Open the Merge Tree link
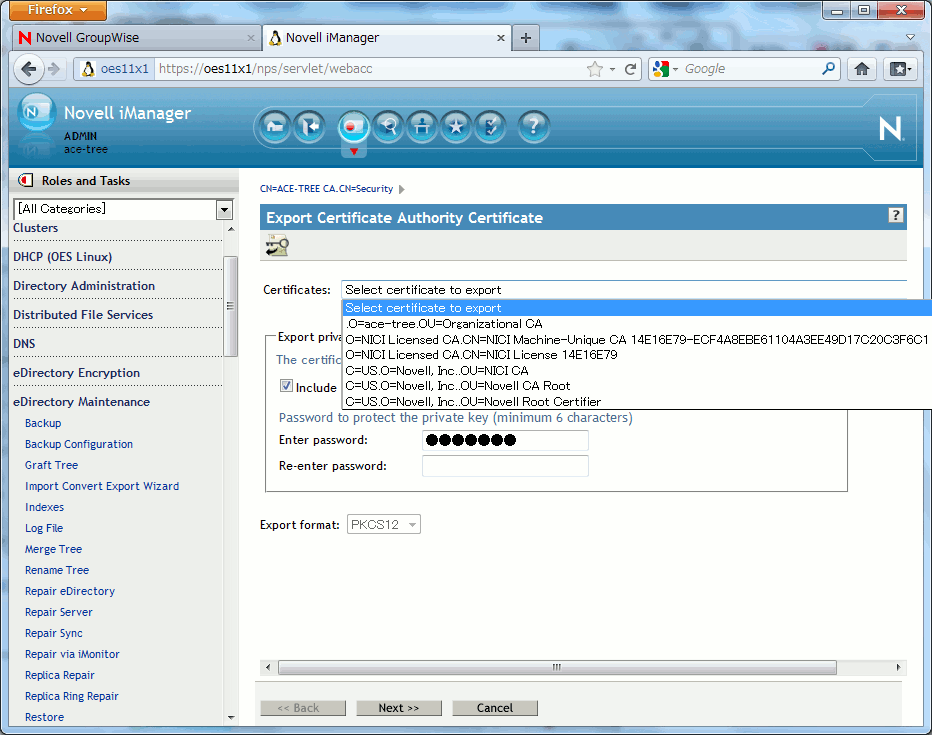Image resolution: width=932 pixels, height=735 pixels. point(53,549)
